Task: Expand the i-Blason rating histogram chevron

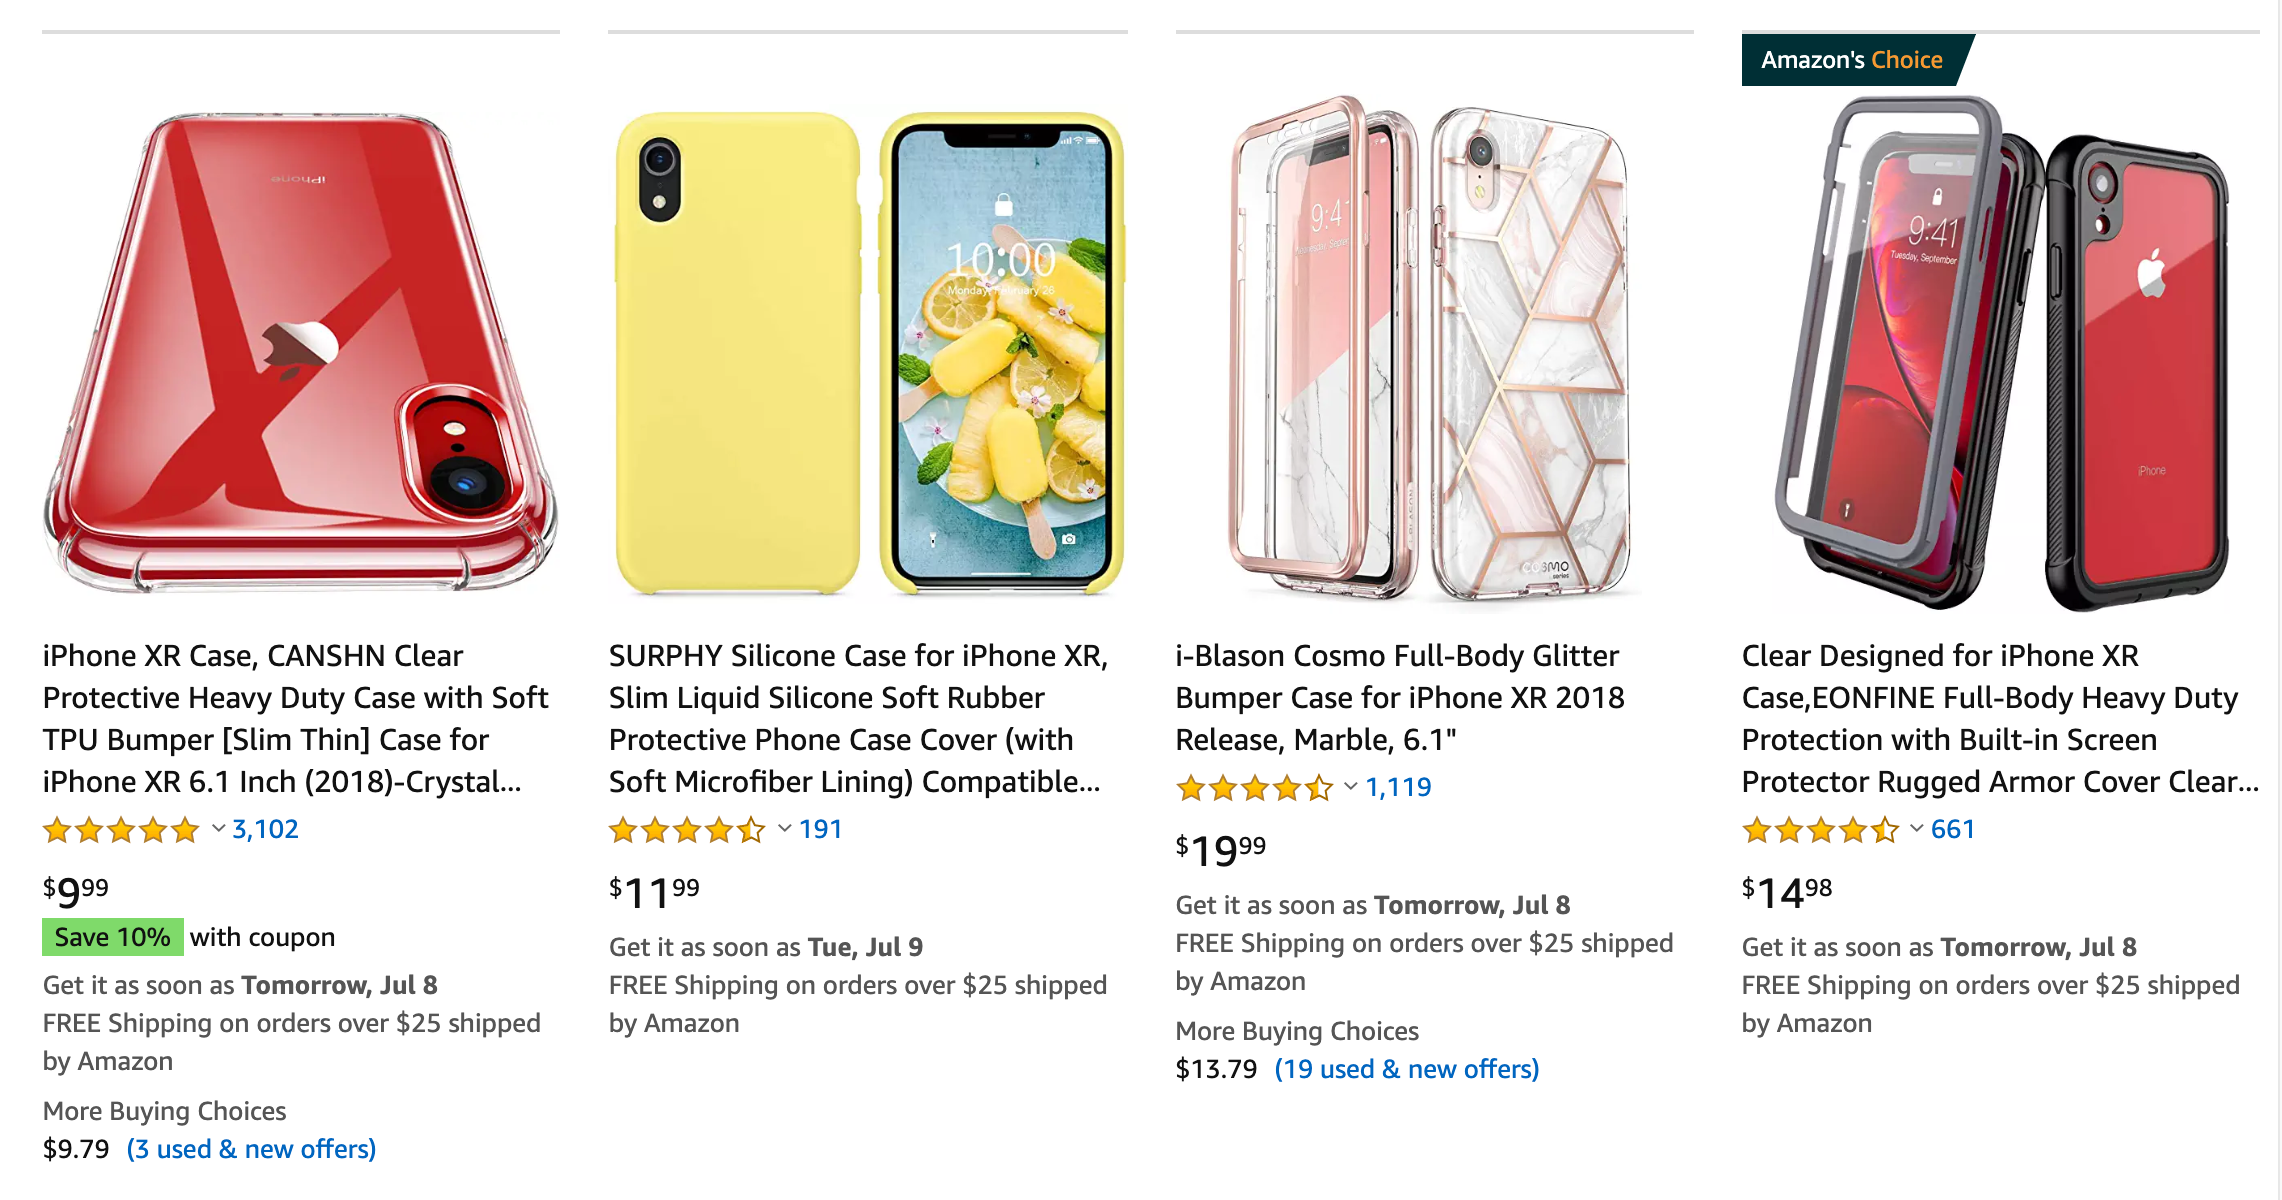Action: pos(1348,787)
